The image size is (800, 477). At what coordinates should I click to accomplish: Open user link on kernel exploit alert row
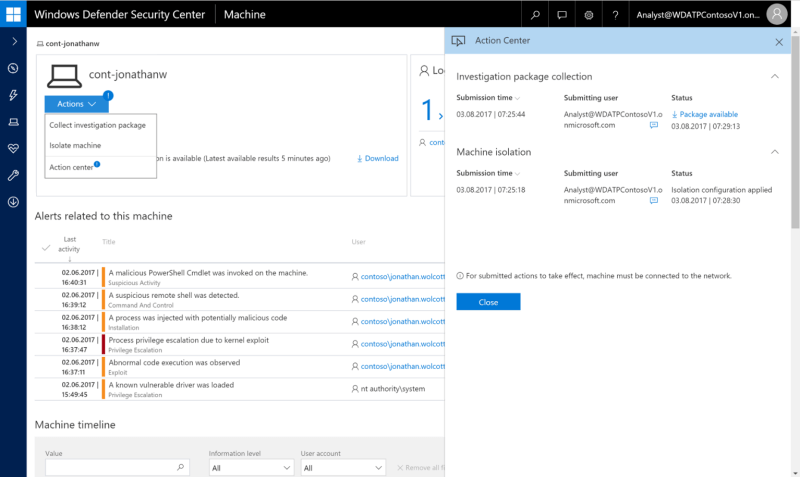pos(403,344)
